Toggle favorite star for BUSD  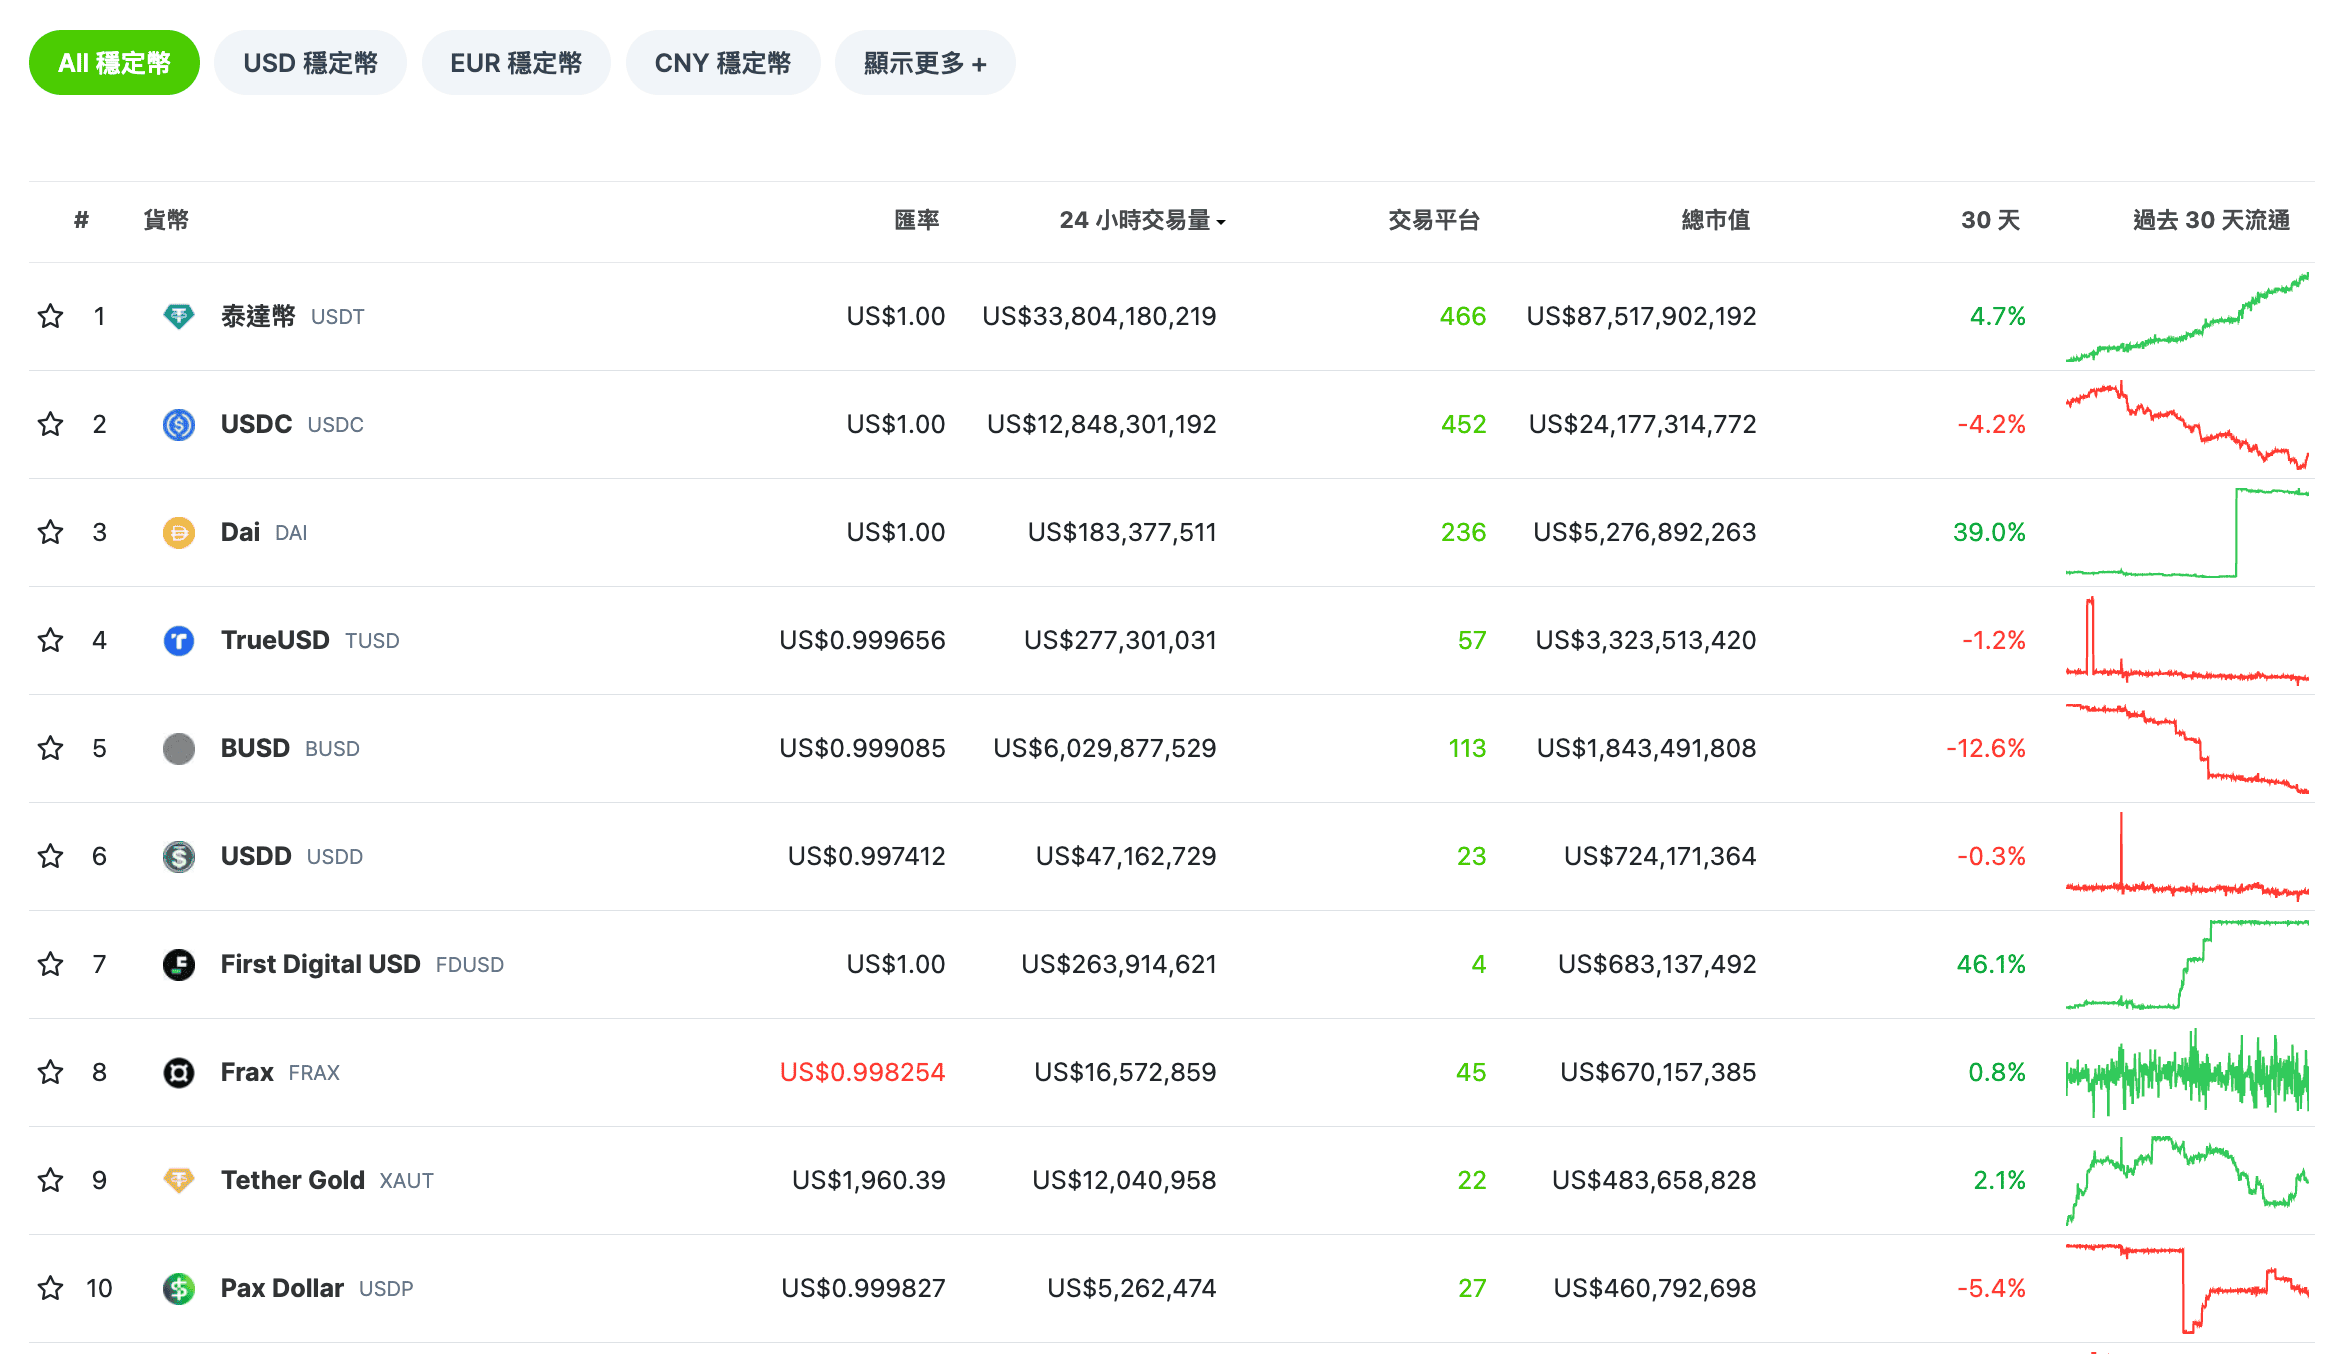tap(50, 748)
